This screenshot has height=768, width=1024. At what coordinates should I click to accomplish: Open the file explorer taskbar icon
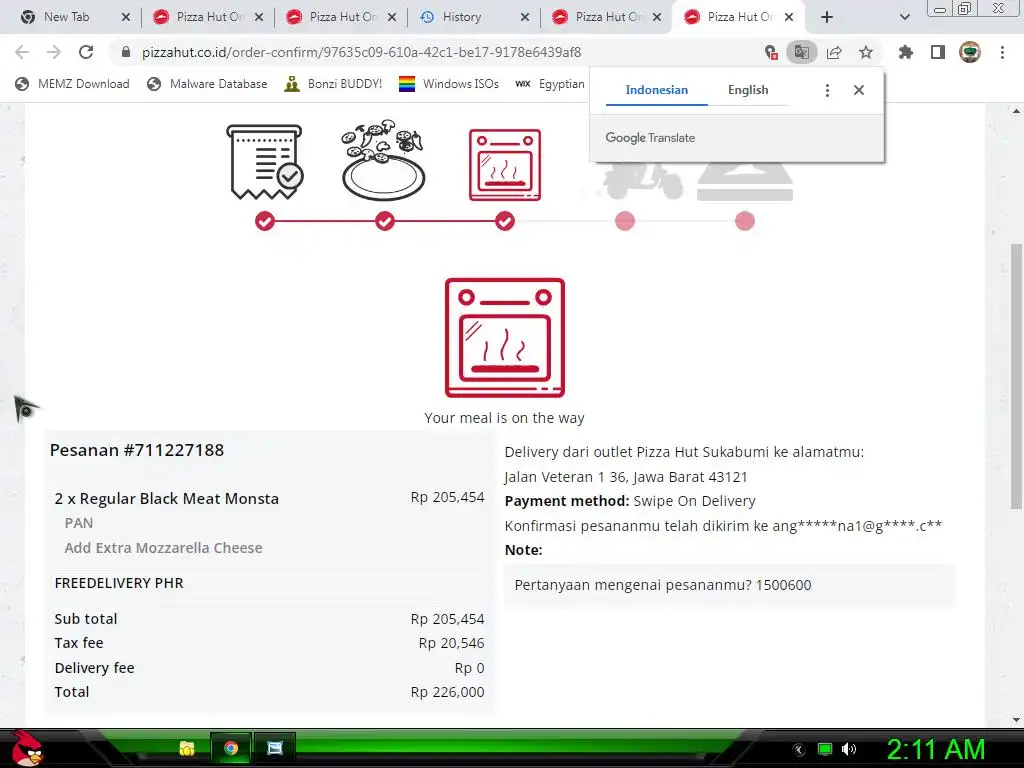(x=187, y=748)
